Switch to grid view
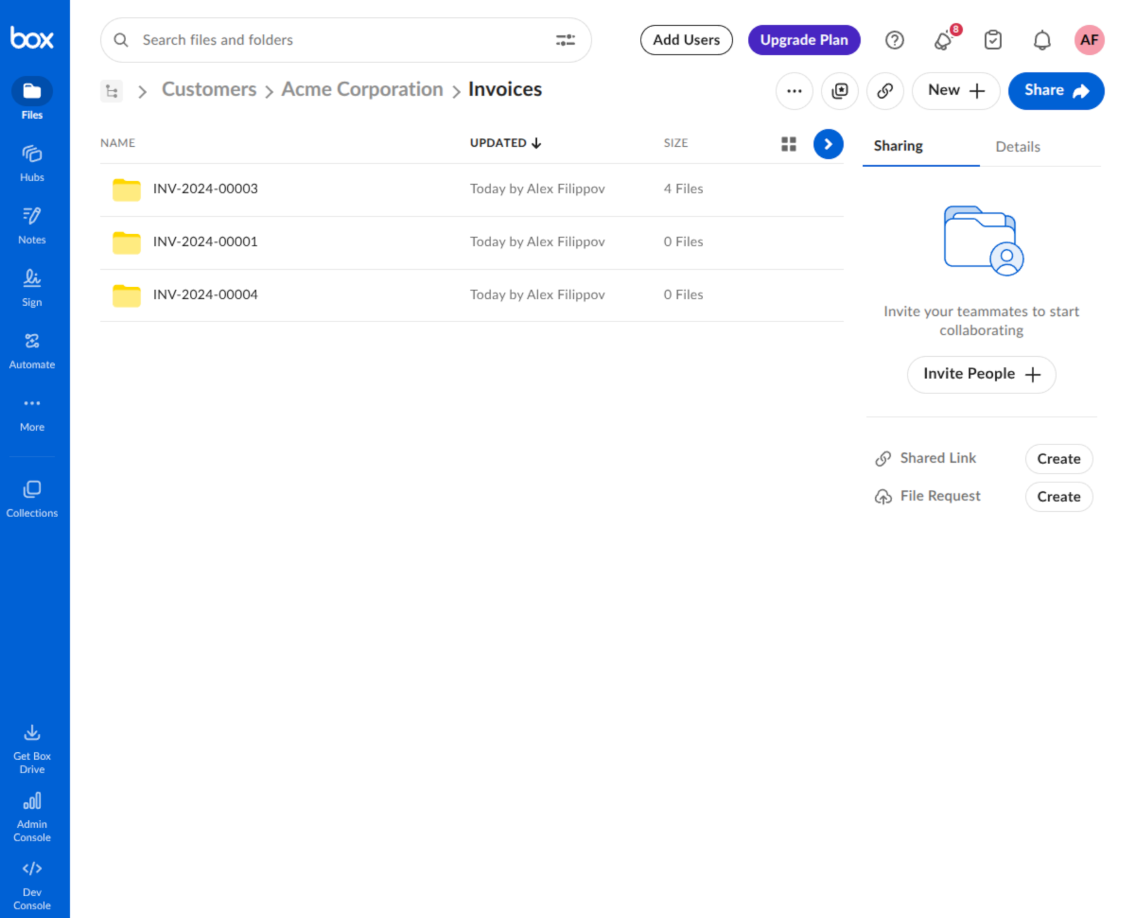The width and height of the screenshot is (1130, 918). 789,144
